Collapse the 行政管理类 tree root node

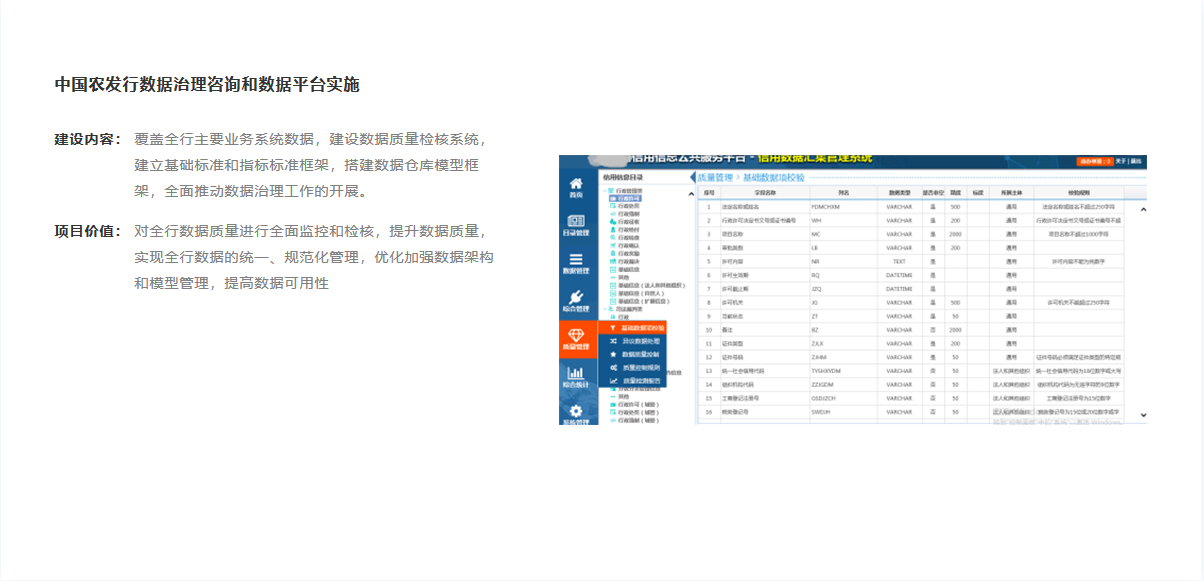[x=606, y=190]
